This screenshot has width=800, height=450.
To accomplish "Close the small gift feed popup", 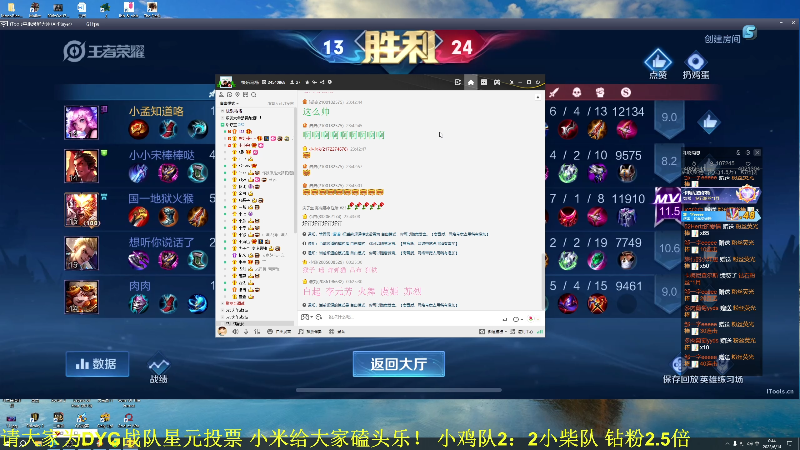I will click(x=757, y=153).
